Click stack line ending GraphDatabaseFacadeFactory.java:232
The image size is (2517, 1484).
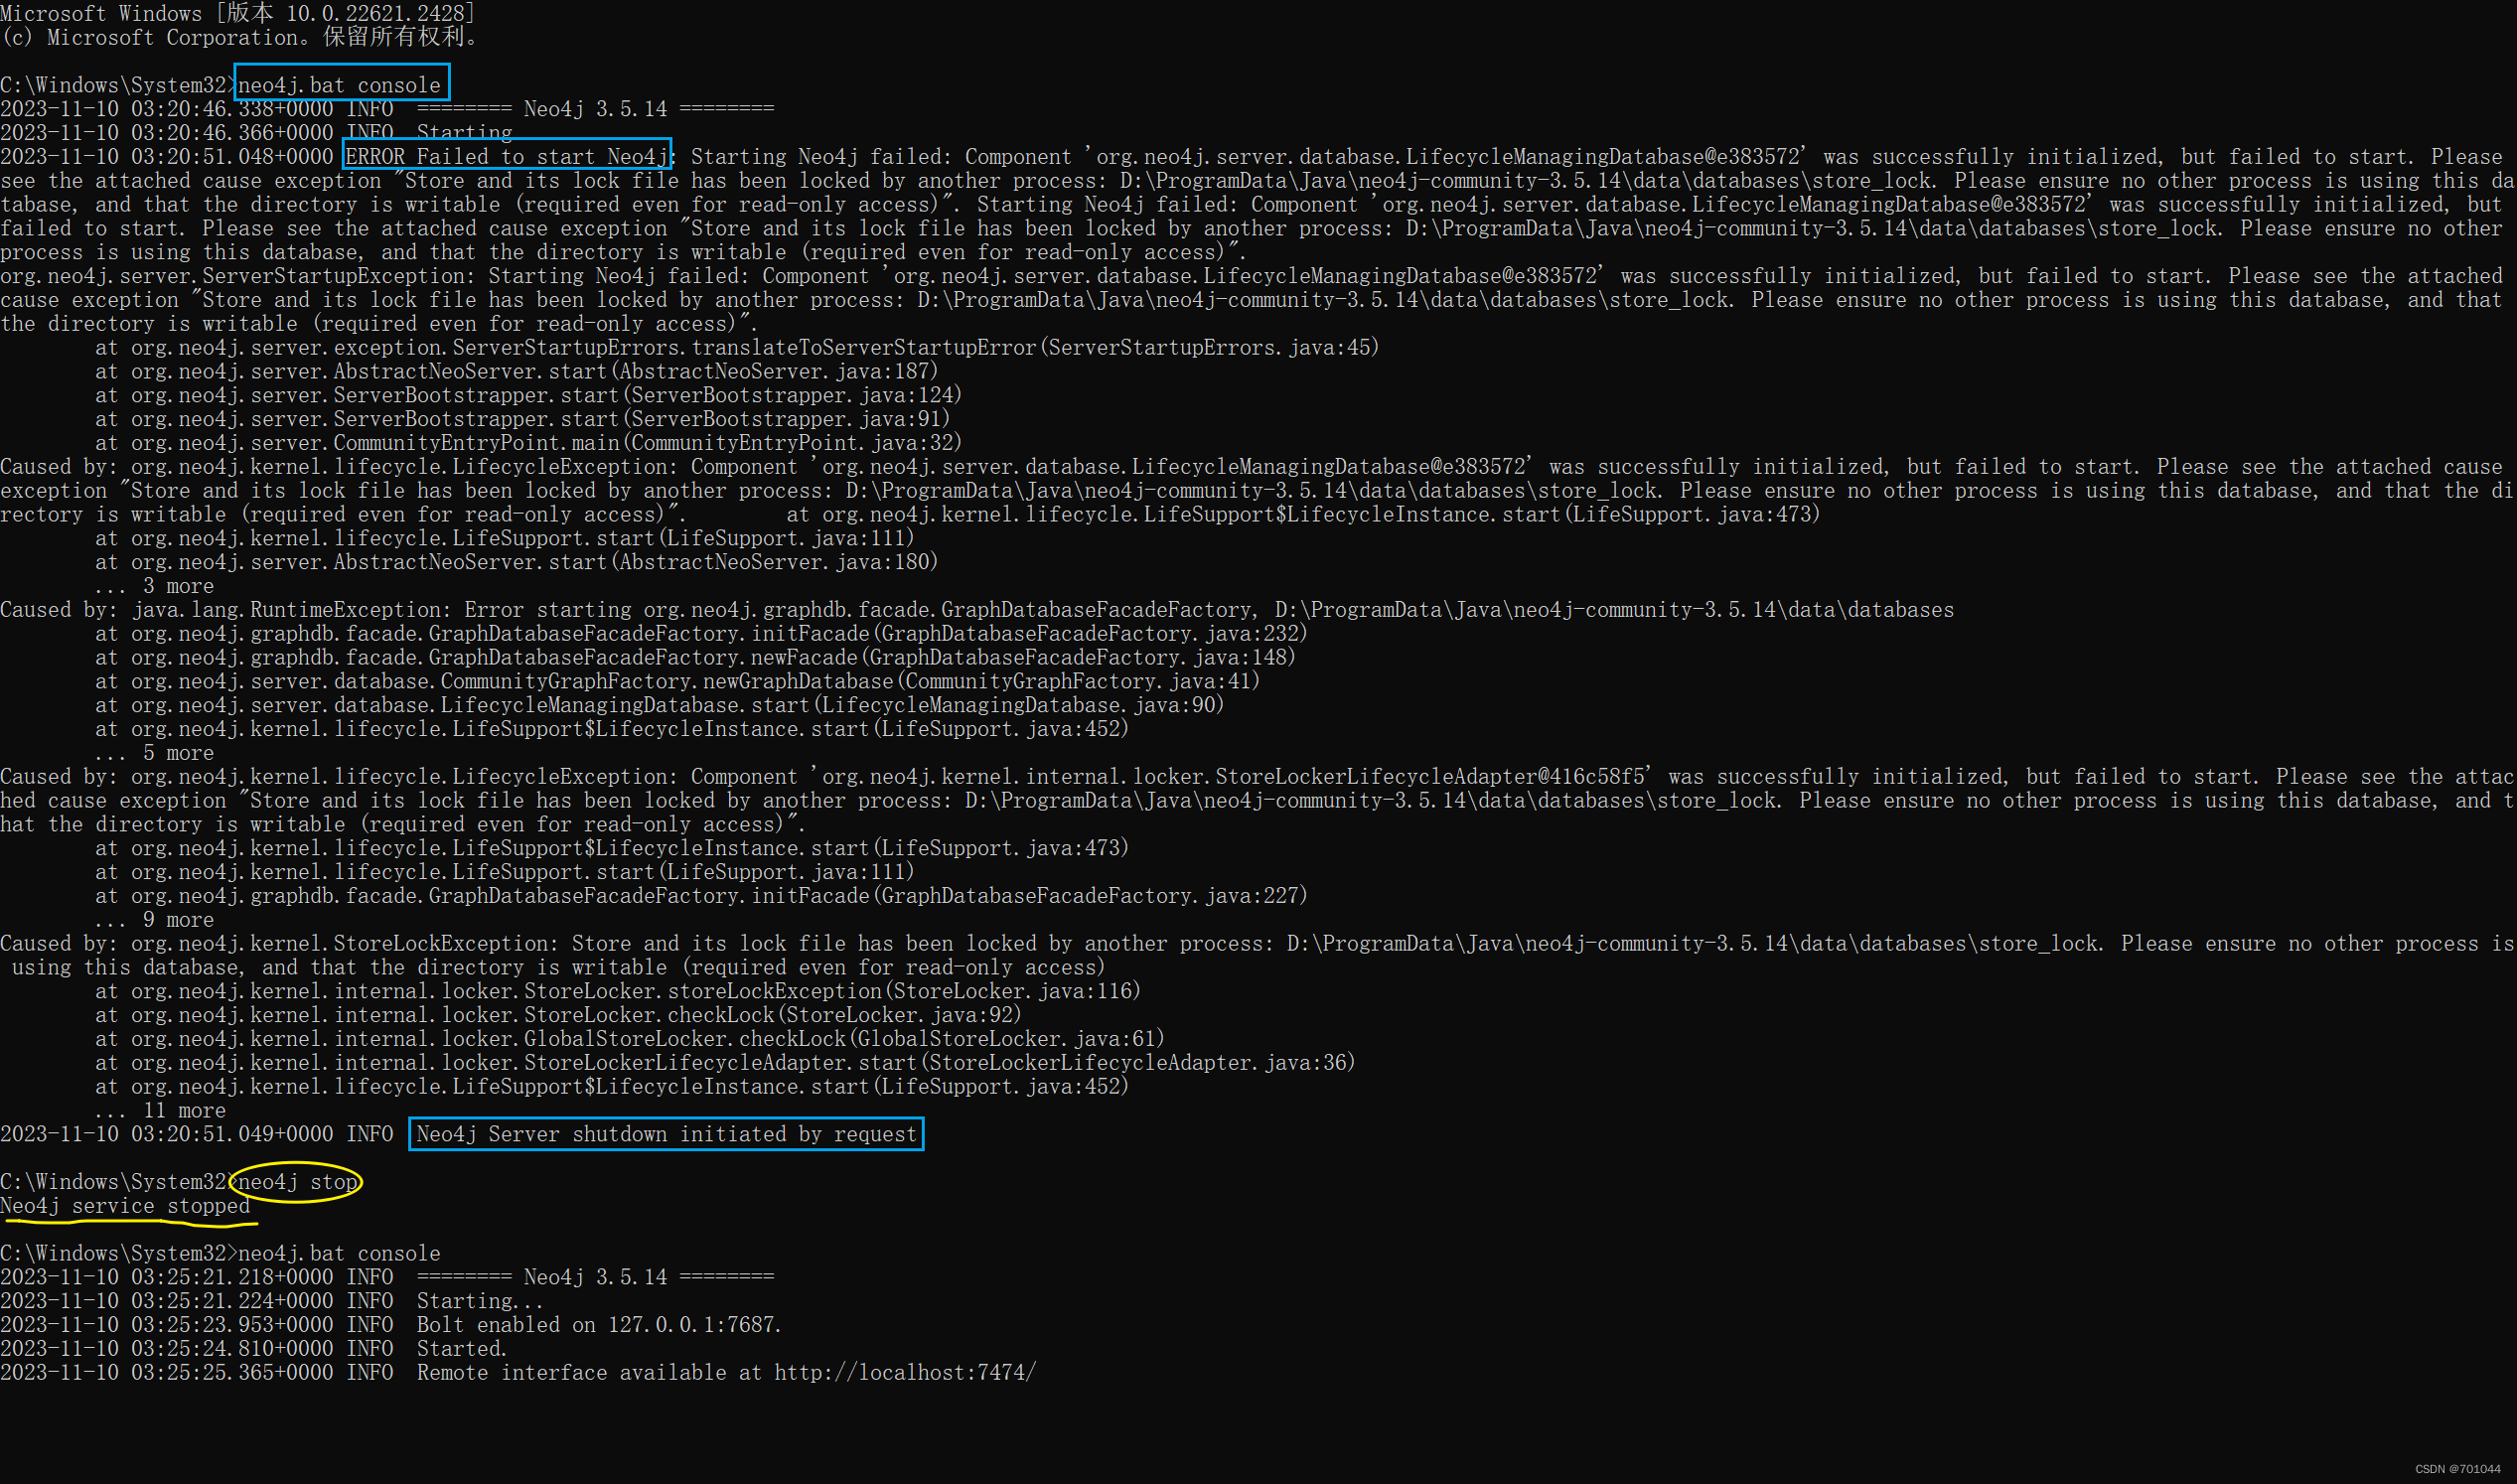tap(701, 633)
